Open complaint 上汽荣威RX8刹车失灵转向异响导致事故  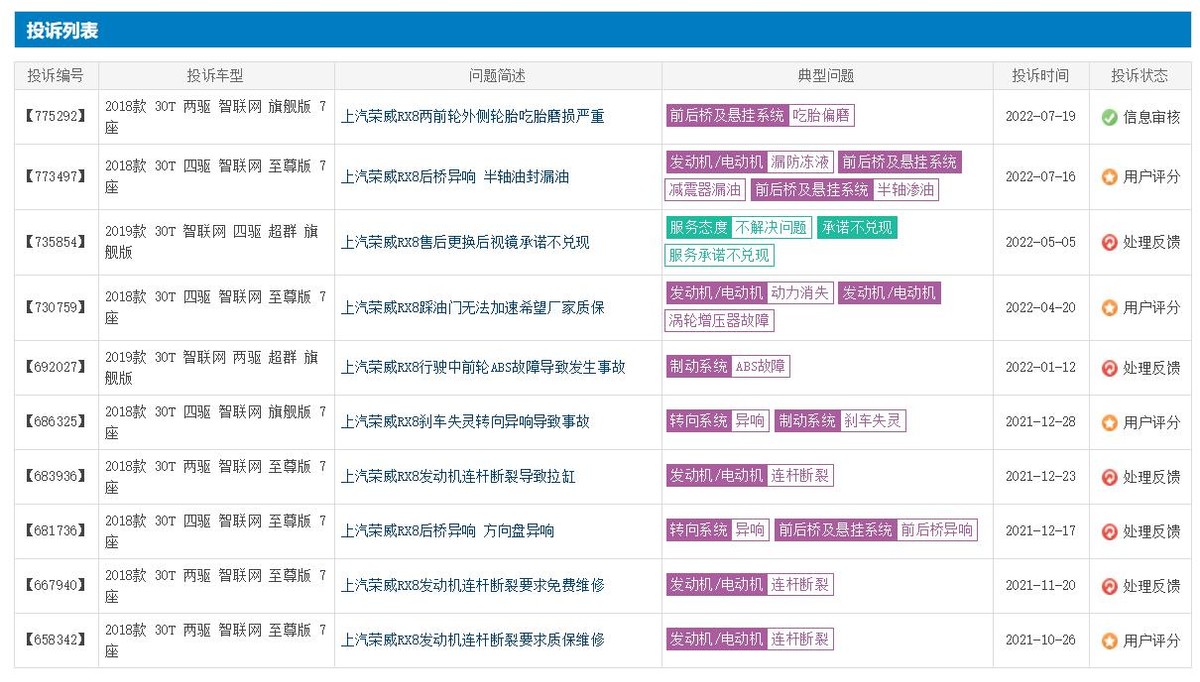(x=465, y=422)
